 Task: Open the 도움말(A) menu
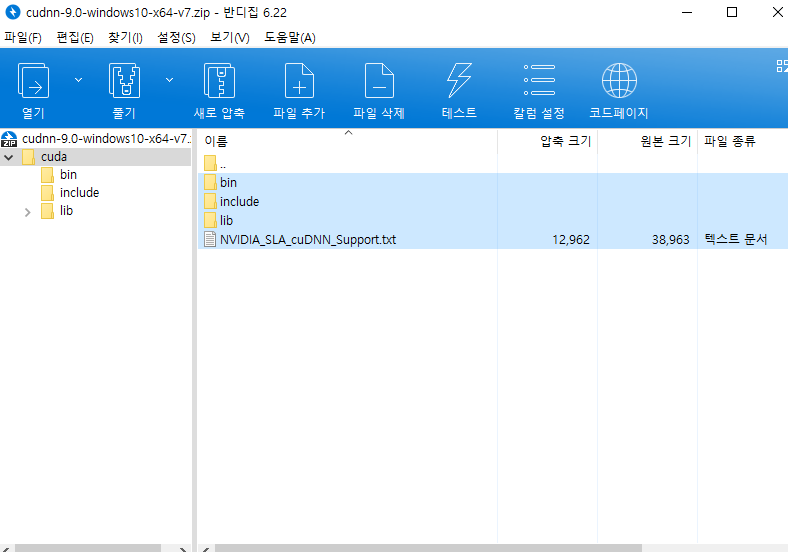[290, 38]
